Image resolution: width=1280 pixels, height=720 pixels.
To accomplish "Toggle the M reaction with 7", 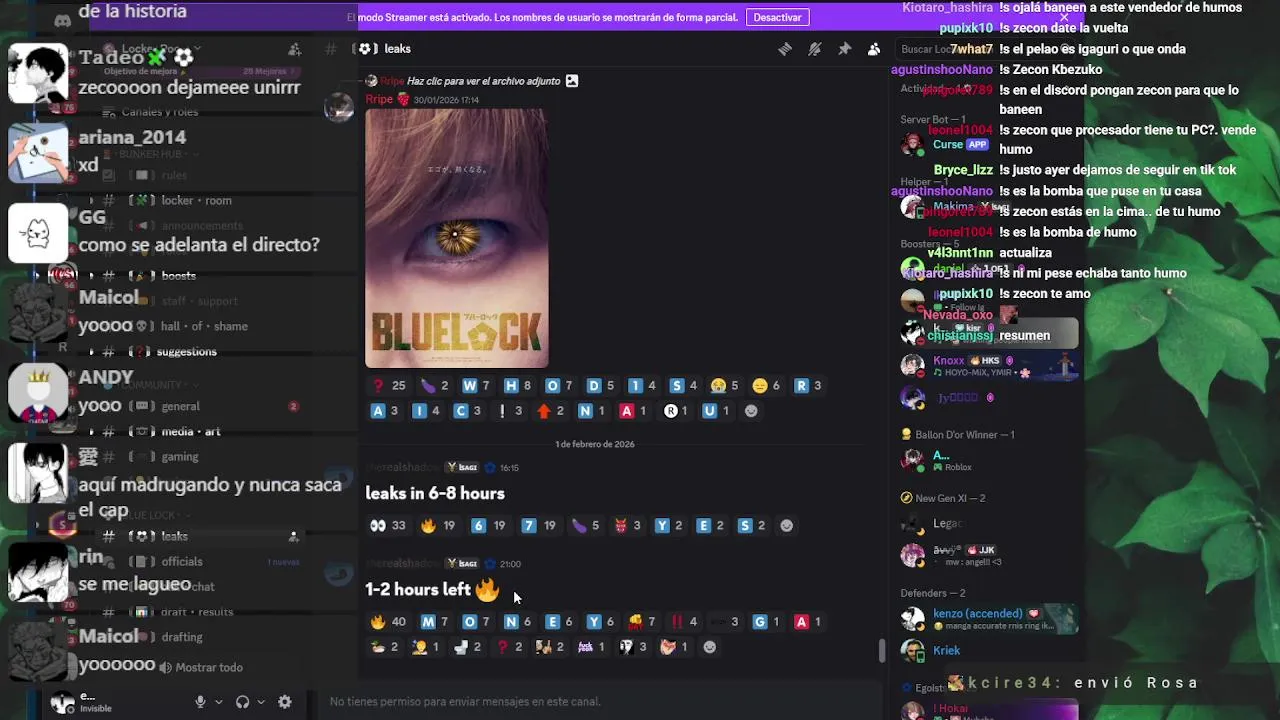I will [434, 622].
